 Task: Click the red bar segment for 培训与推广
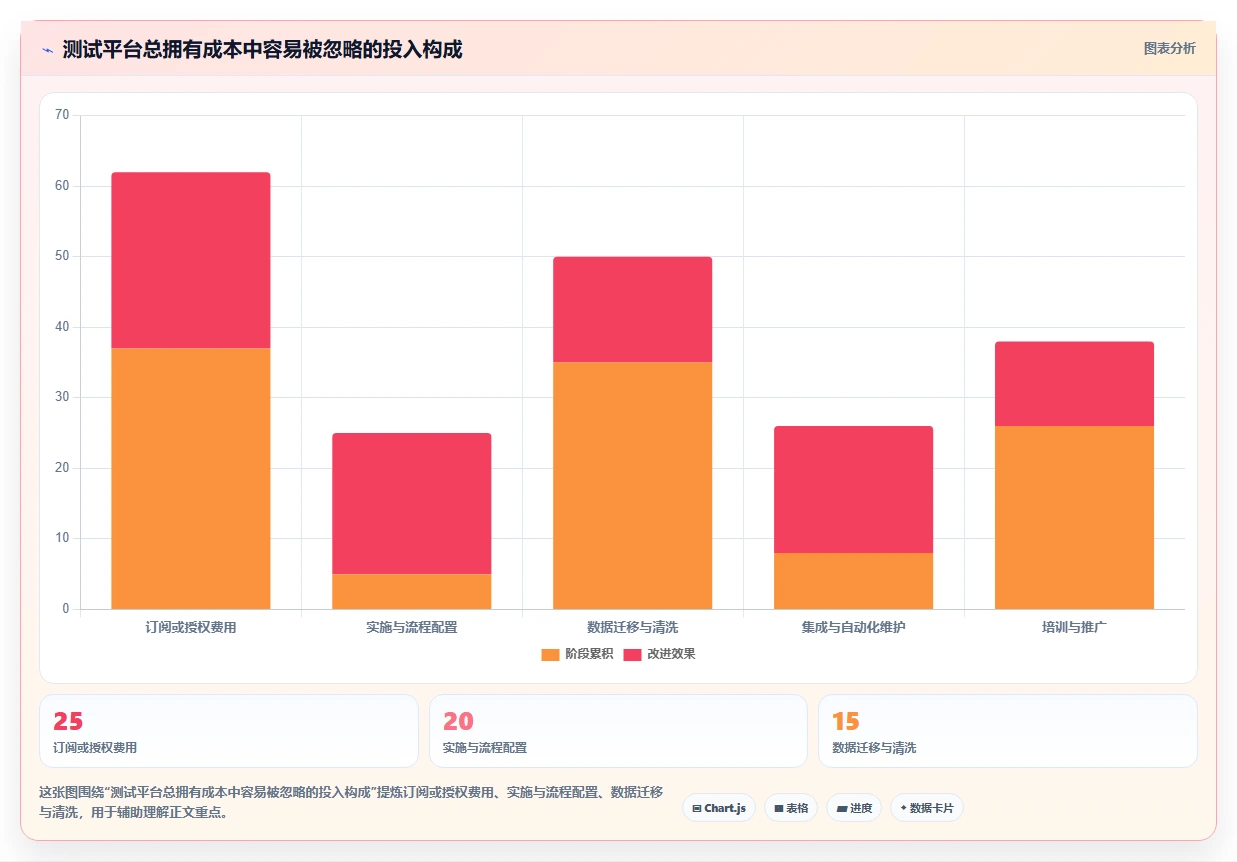pos(1074,384)
